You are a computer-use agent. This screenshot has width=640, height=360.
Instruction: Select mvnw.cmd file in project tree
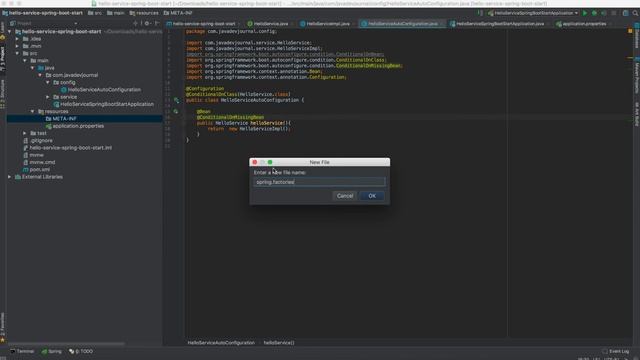coord(39,162)
